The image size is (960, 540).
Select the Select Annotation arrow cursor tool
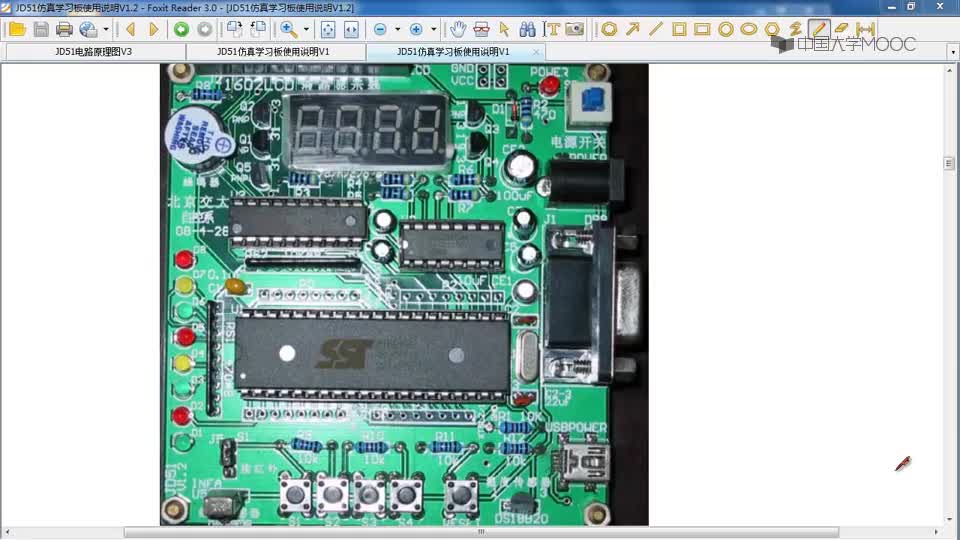coord(504,29)
